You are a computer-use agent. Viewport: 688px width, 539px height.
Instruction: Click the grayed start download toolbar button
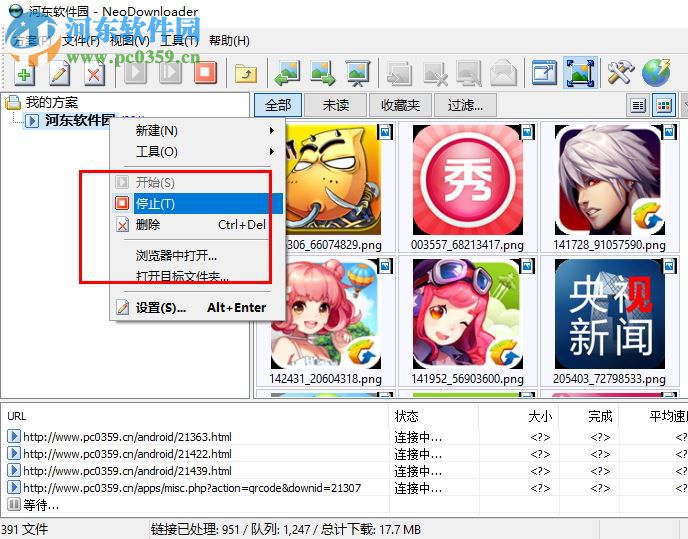pyautogui.click(x=136, y=72)
